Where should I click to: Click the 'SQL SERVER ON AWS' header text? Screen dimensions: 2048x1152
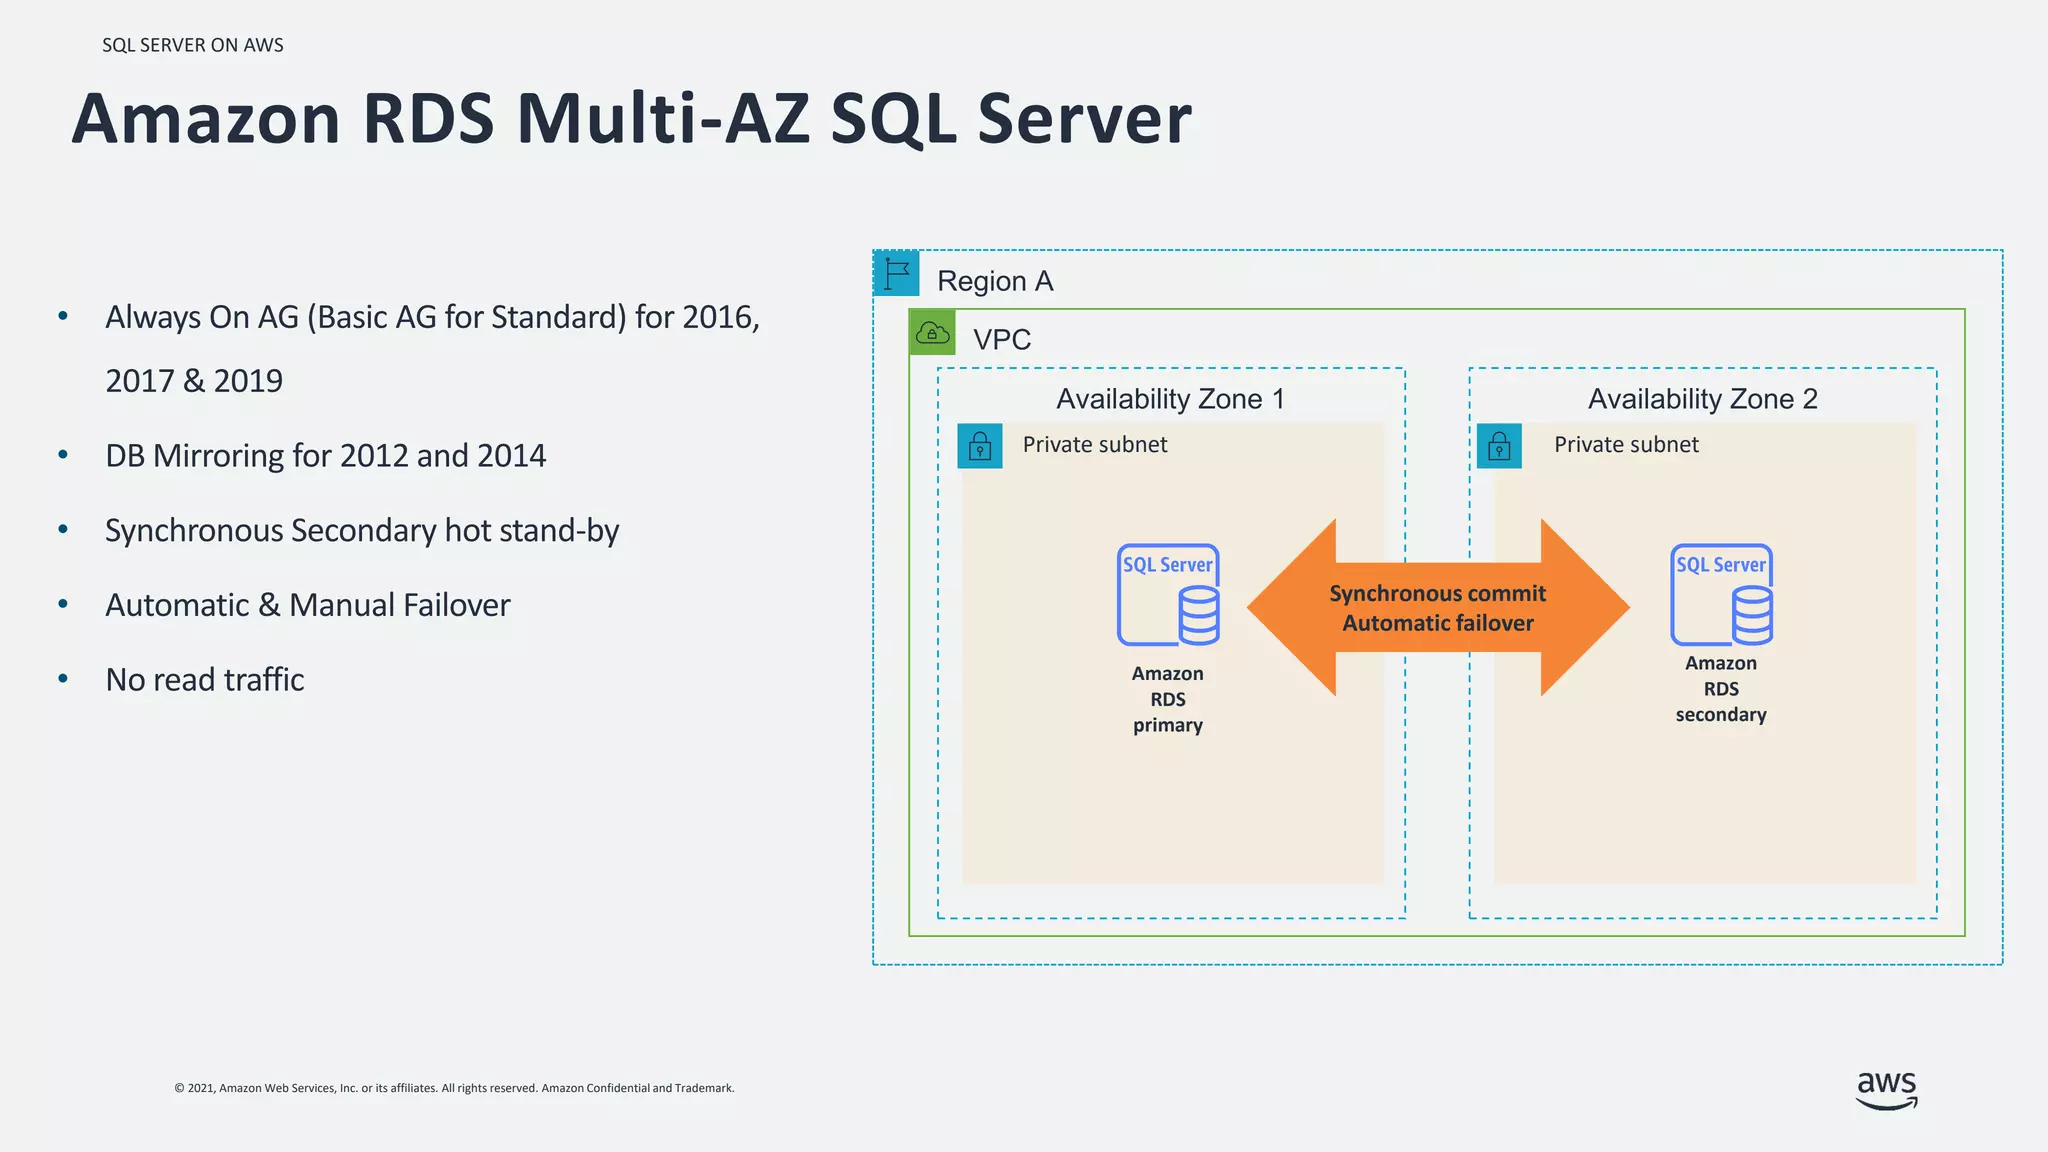click(x=193, y=45)
